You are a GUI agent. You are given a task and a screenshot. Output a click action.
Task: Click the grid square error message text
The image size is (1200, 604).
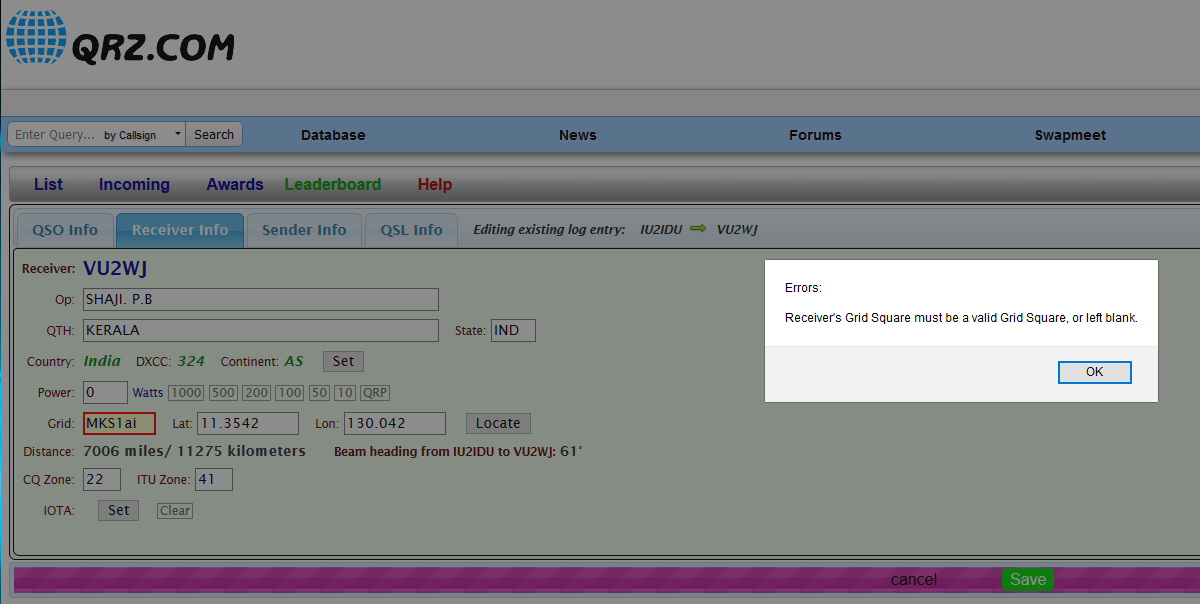pyautogui.click(x=962, y=318)
